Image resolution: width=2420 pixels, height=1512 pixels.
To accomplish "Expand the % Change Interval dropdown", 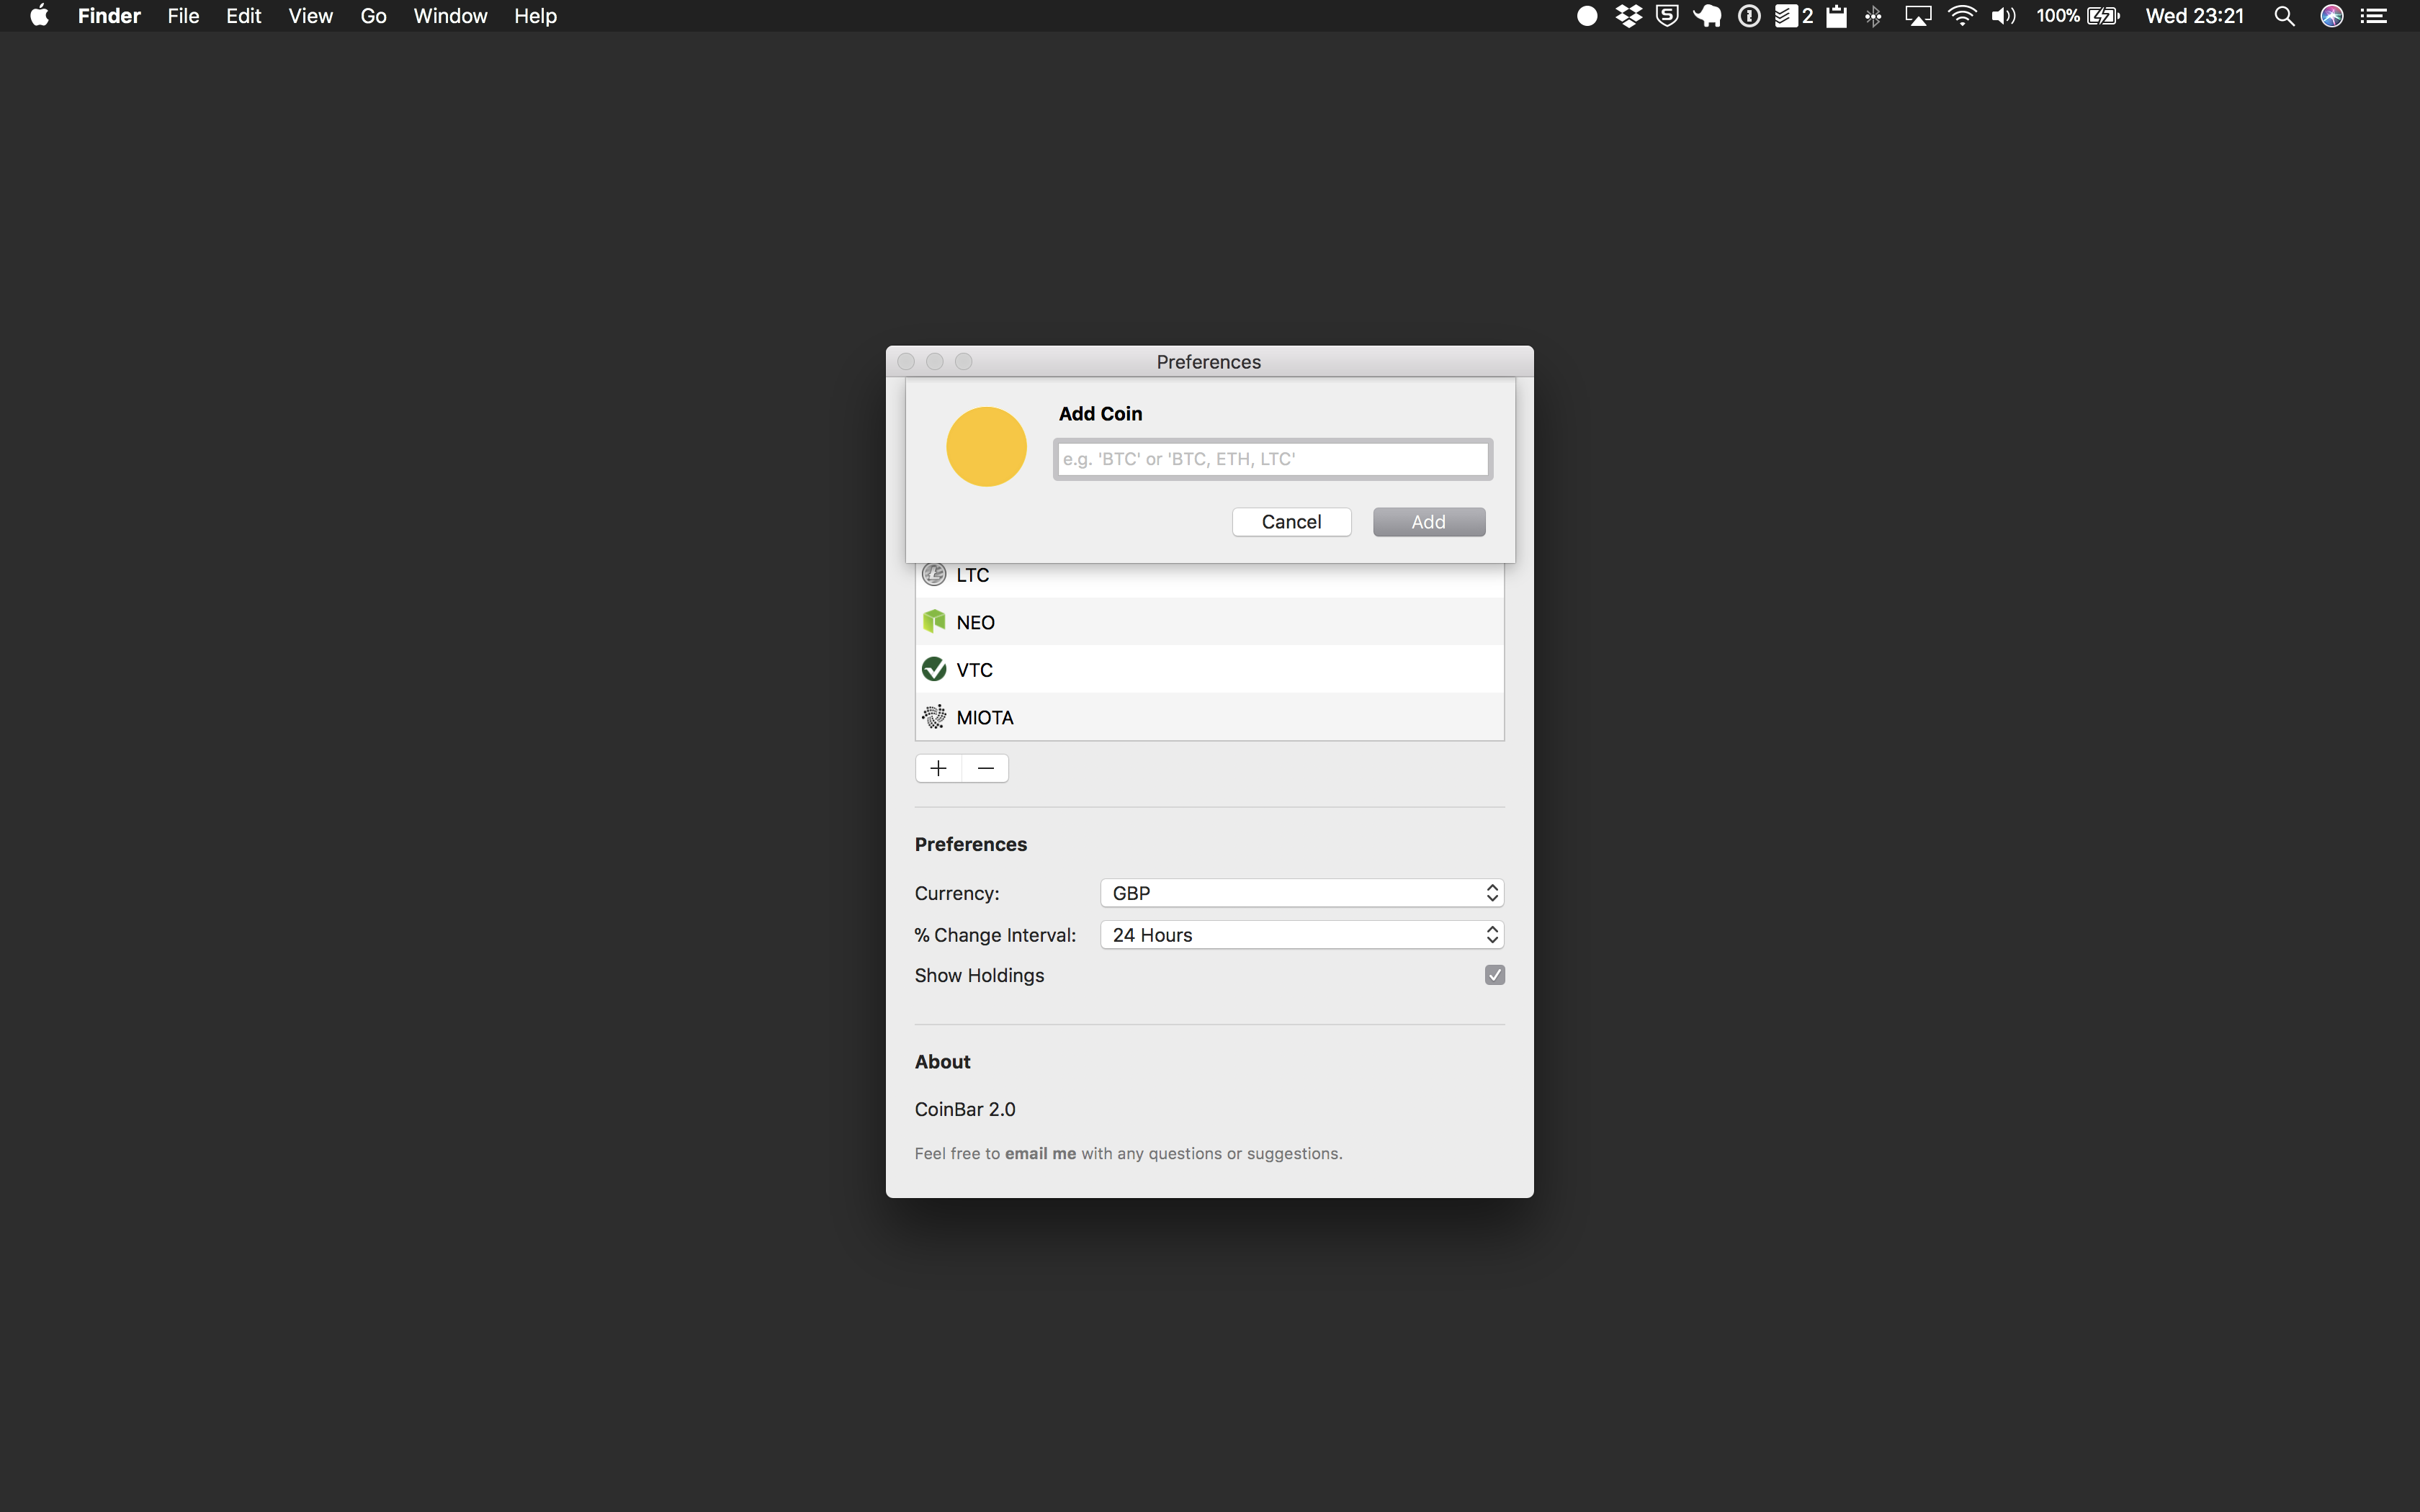I will pos(1301,935).
